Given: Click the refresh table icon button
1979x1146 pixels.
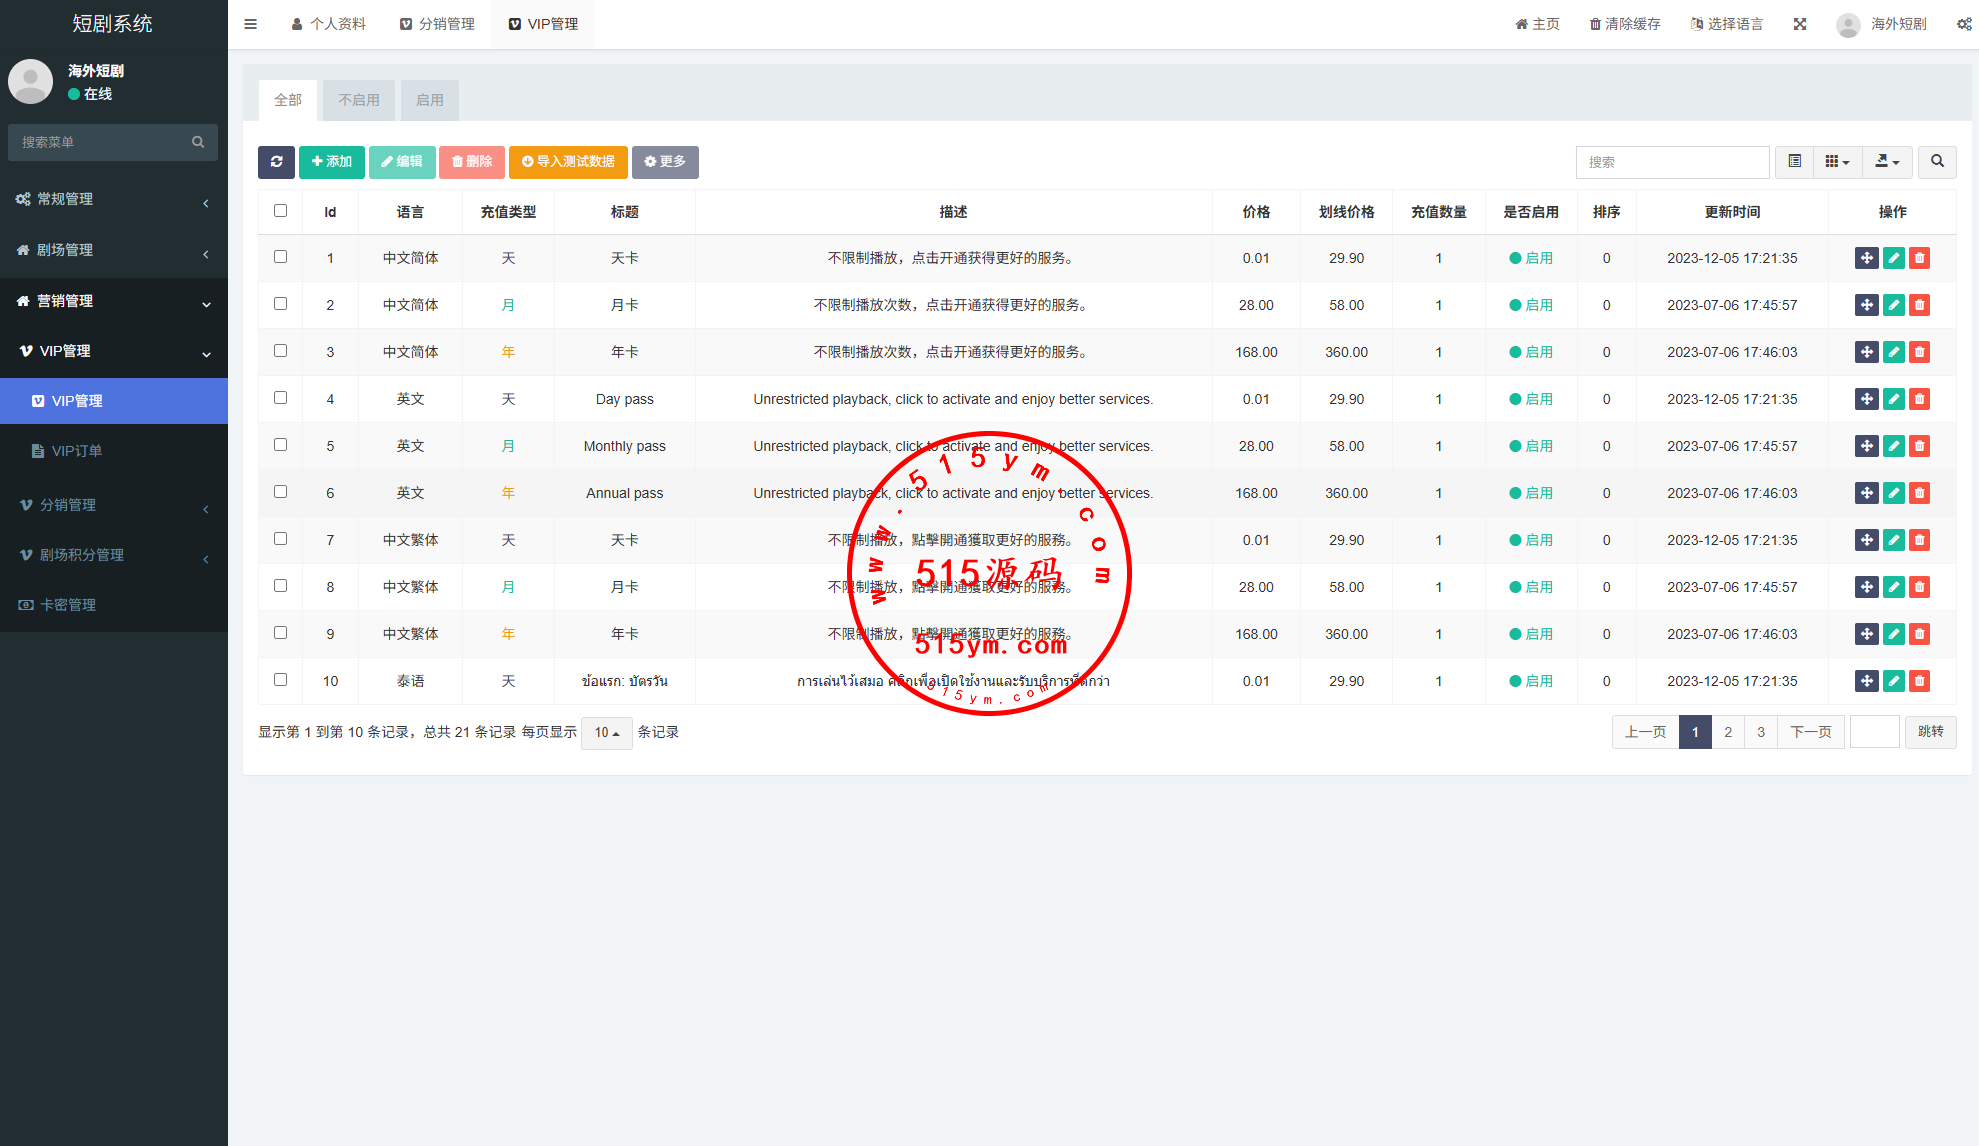Looking at the screenshot, I should point(276,162).
